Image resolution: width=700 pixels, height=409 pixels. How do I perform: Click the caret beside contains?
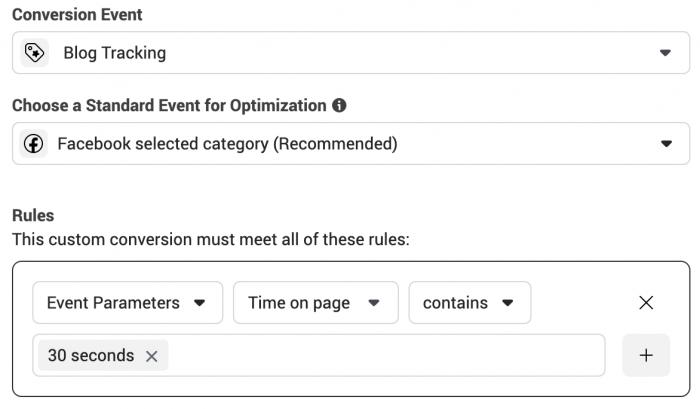coord(508,303)
